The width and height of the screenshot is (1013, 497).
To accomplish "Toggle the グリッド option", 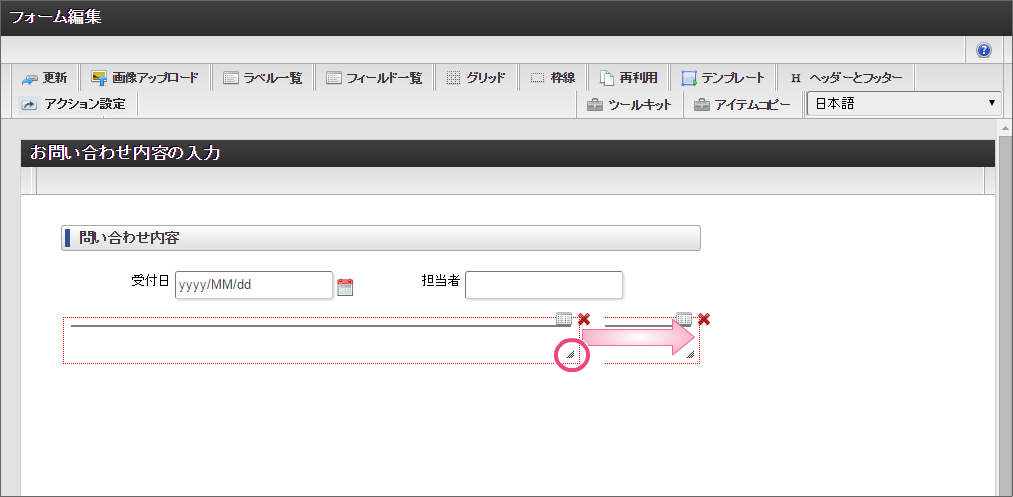I will 475,79.
